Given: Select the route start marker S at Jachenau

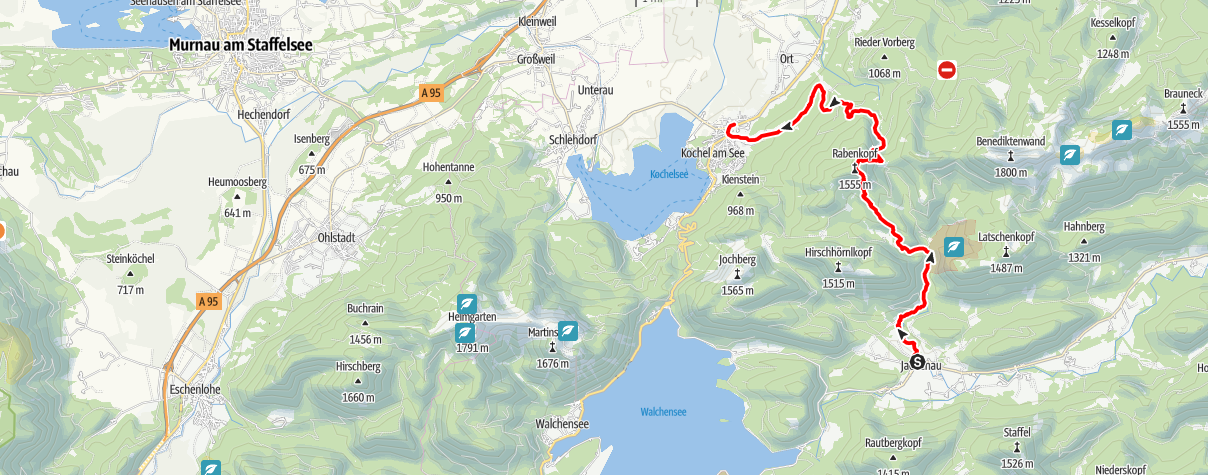Looking at the screenshot, I should click(918, 364).
